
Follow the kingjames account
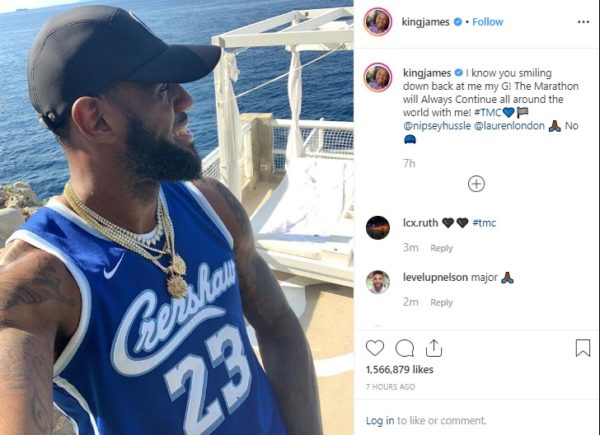pyautogui.click(x=488, y=22)
